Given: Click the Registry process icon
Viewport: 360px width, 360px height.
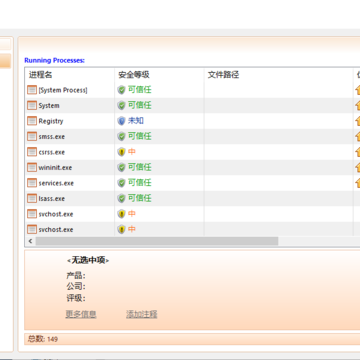Looking at the screenshot, I should (x=32, y=121).
